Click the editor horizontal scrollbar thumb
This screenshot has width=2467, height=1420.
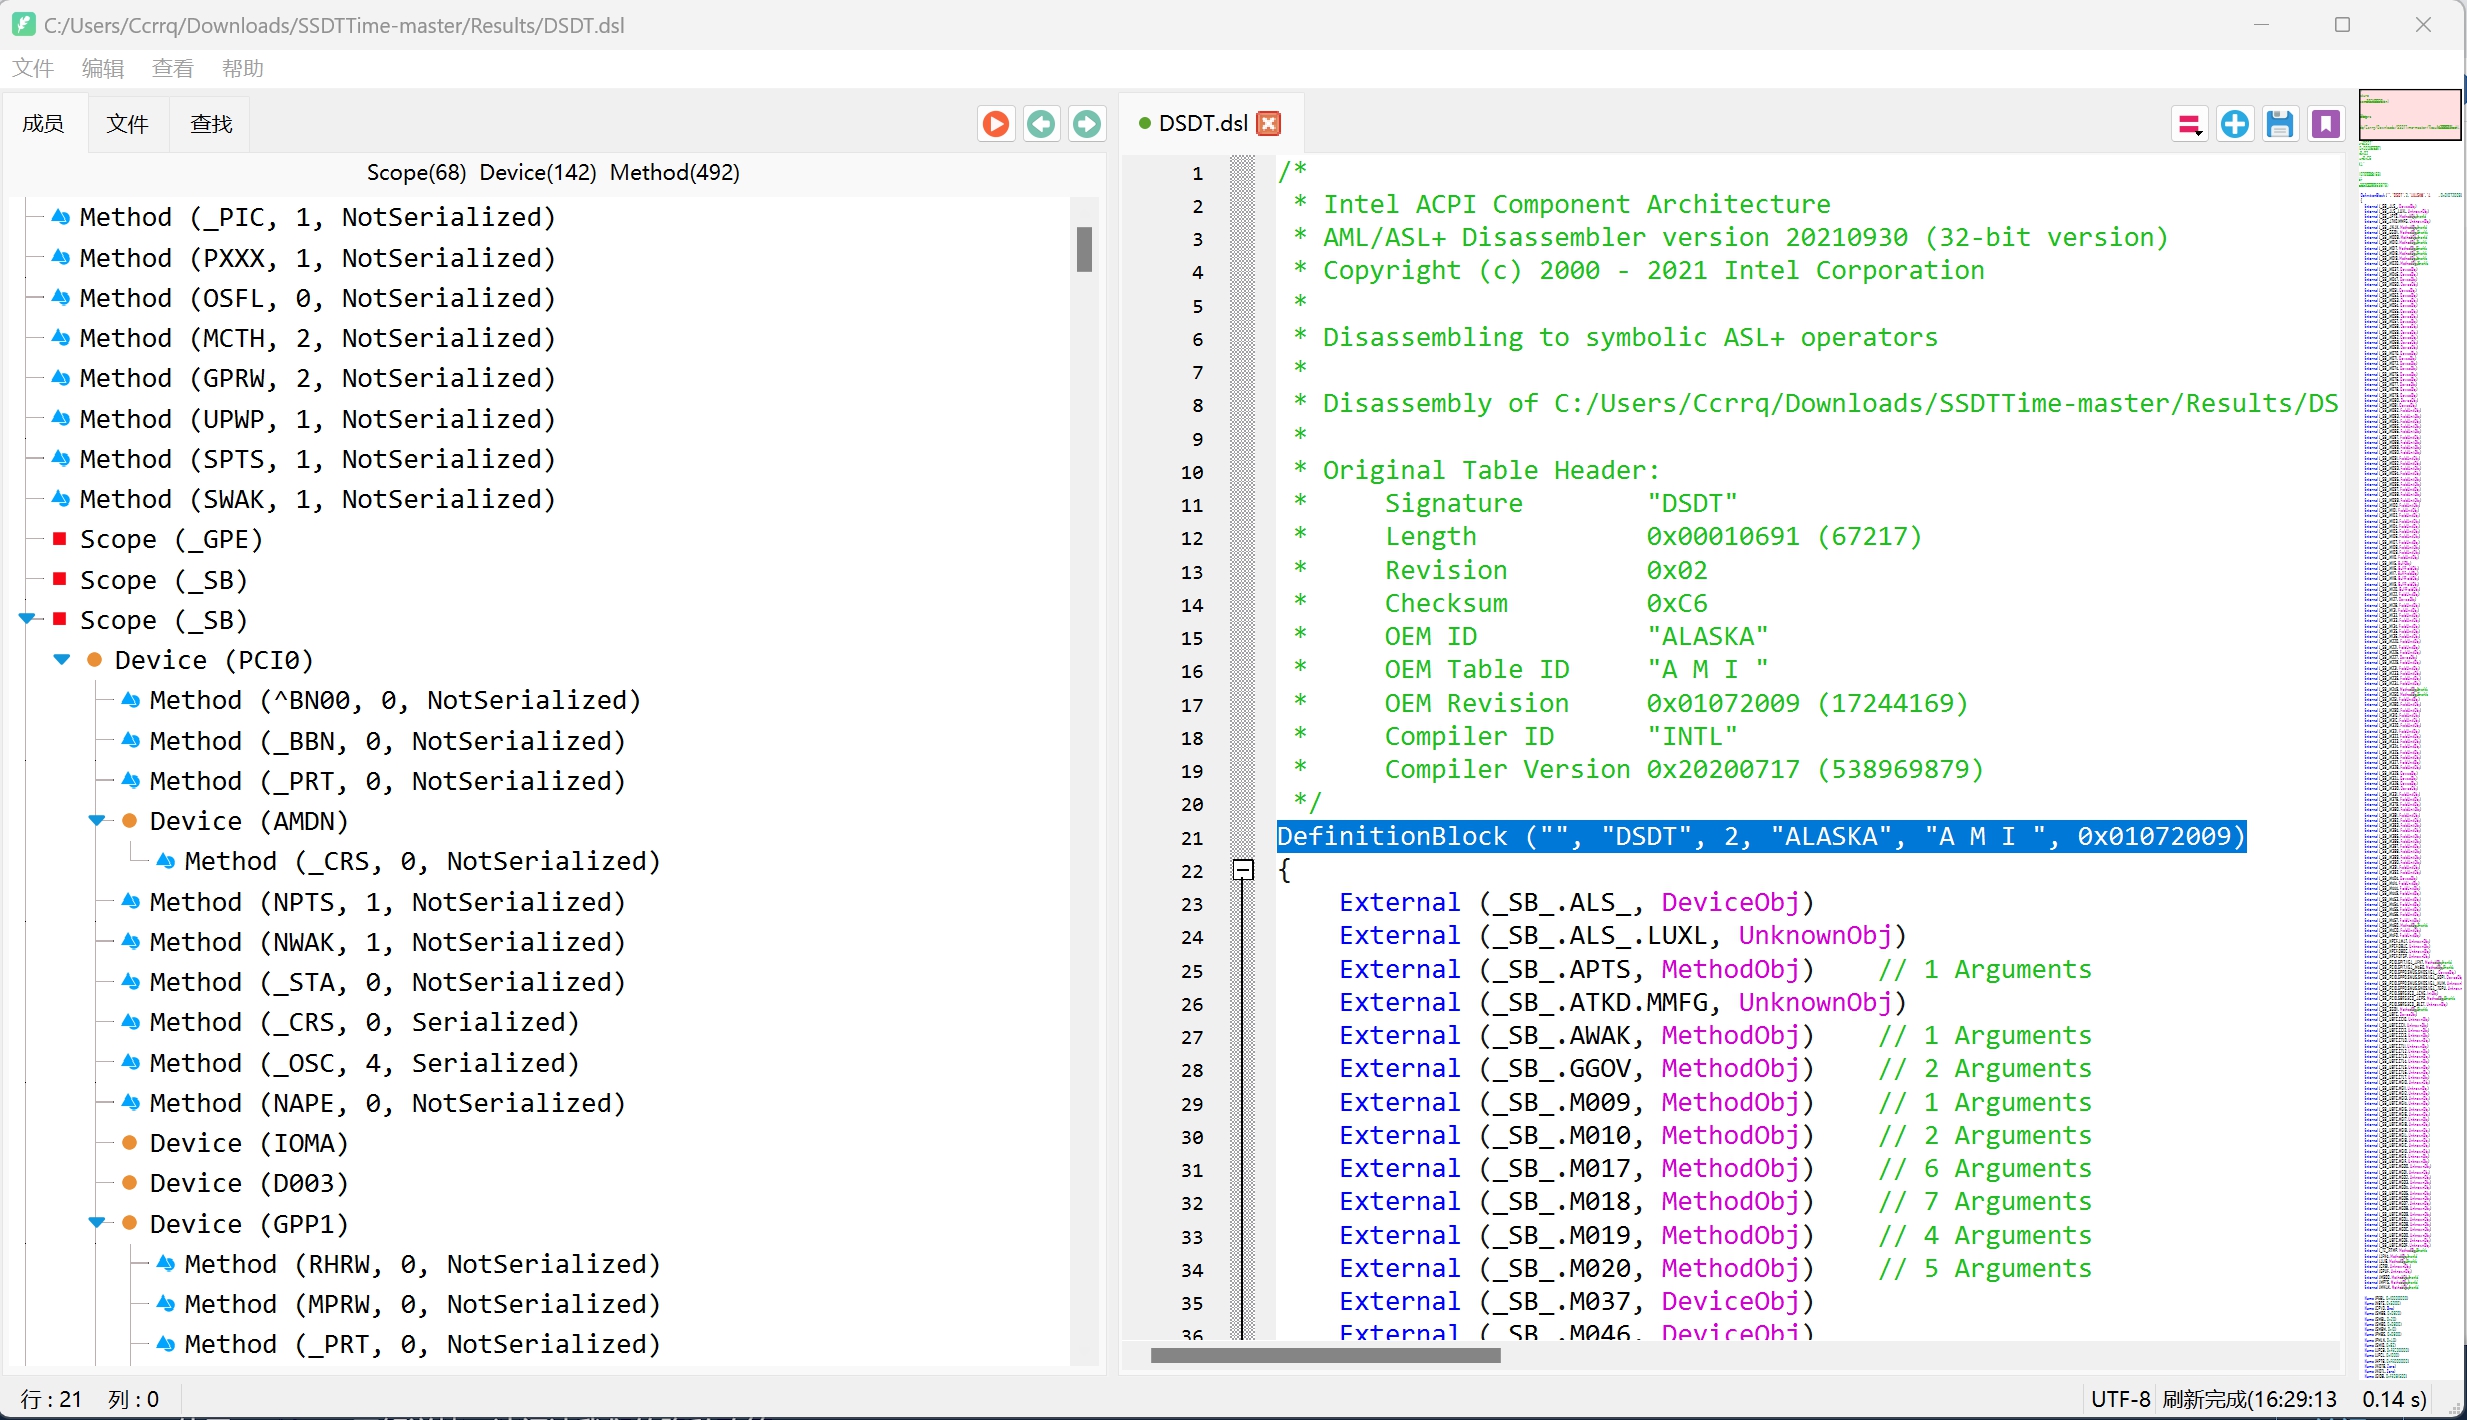click(x=1325, y=1356)
